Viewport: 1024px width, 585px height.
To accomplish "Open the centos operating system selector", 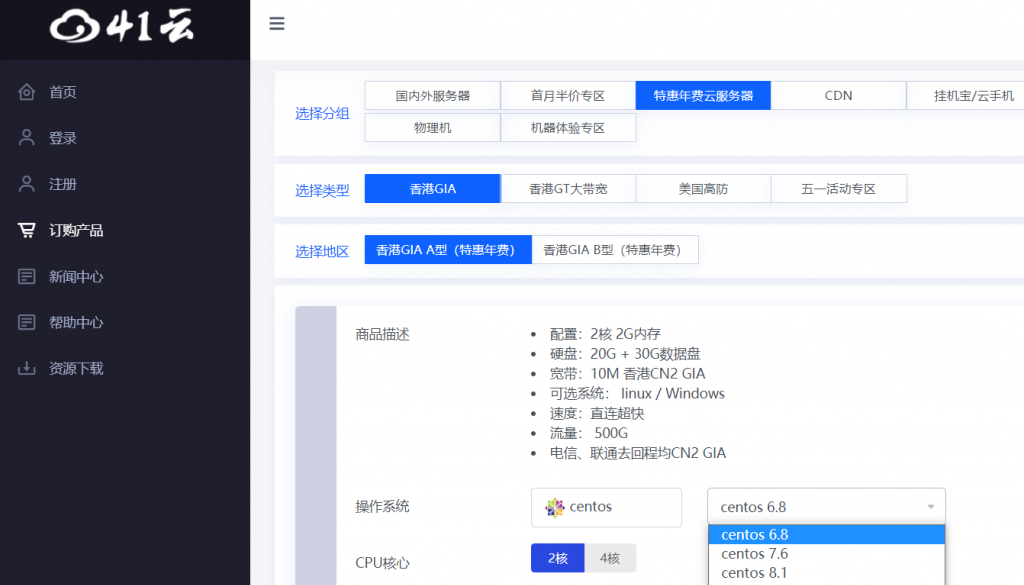I will (606, 507).
